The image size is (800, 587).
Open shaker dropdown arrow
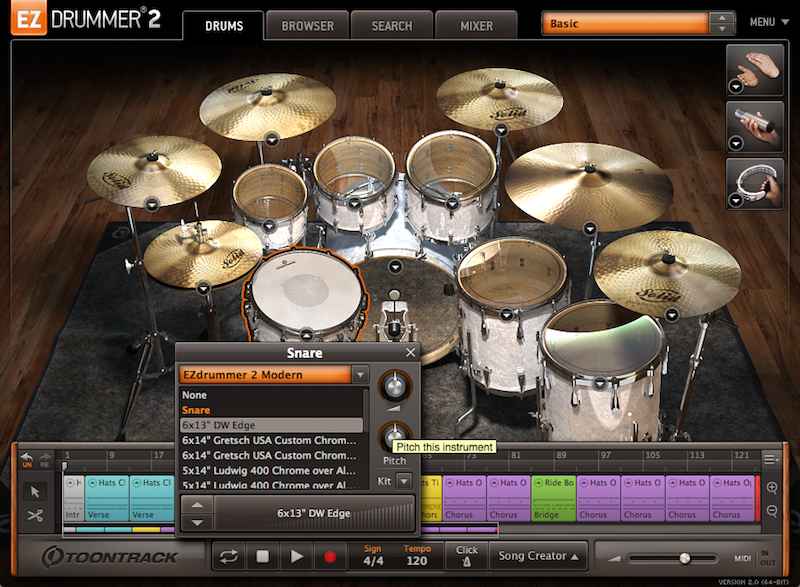736,144
